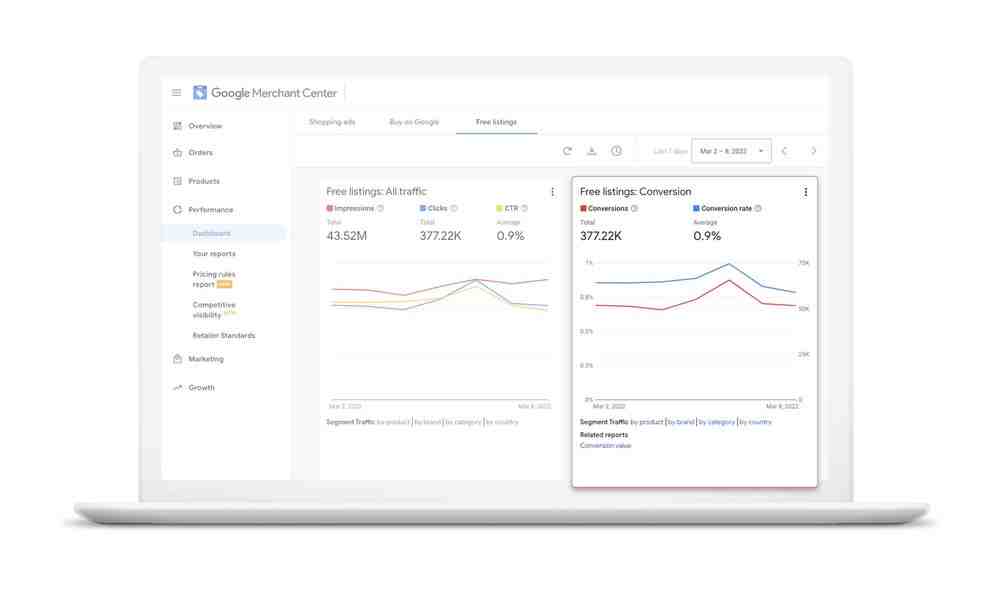The width and height of the screenshot is (1000, 604).
Task: Open Orders in the sidebar
Action: click(x=201, y=152)
